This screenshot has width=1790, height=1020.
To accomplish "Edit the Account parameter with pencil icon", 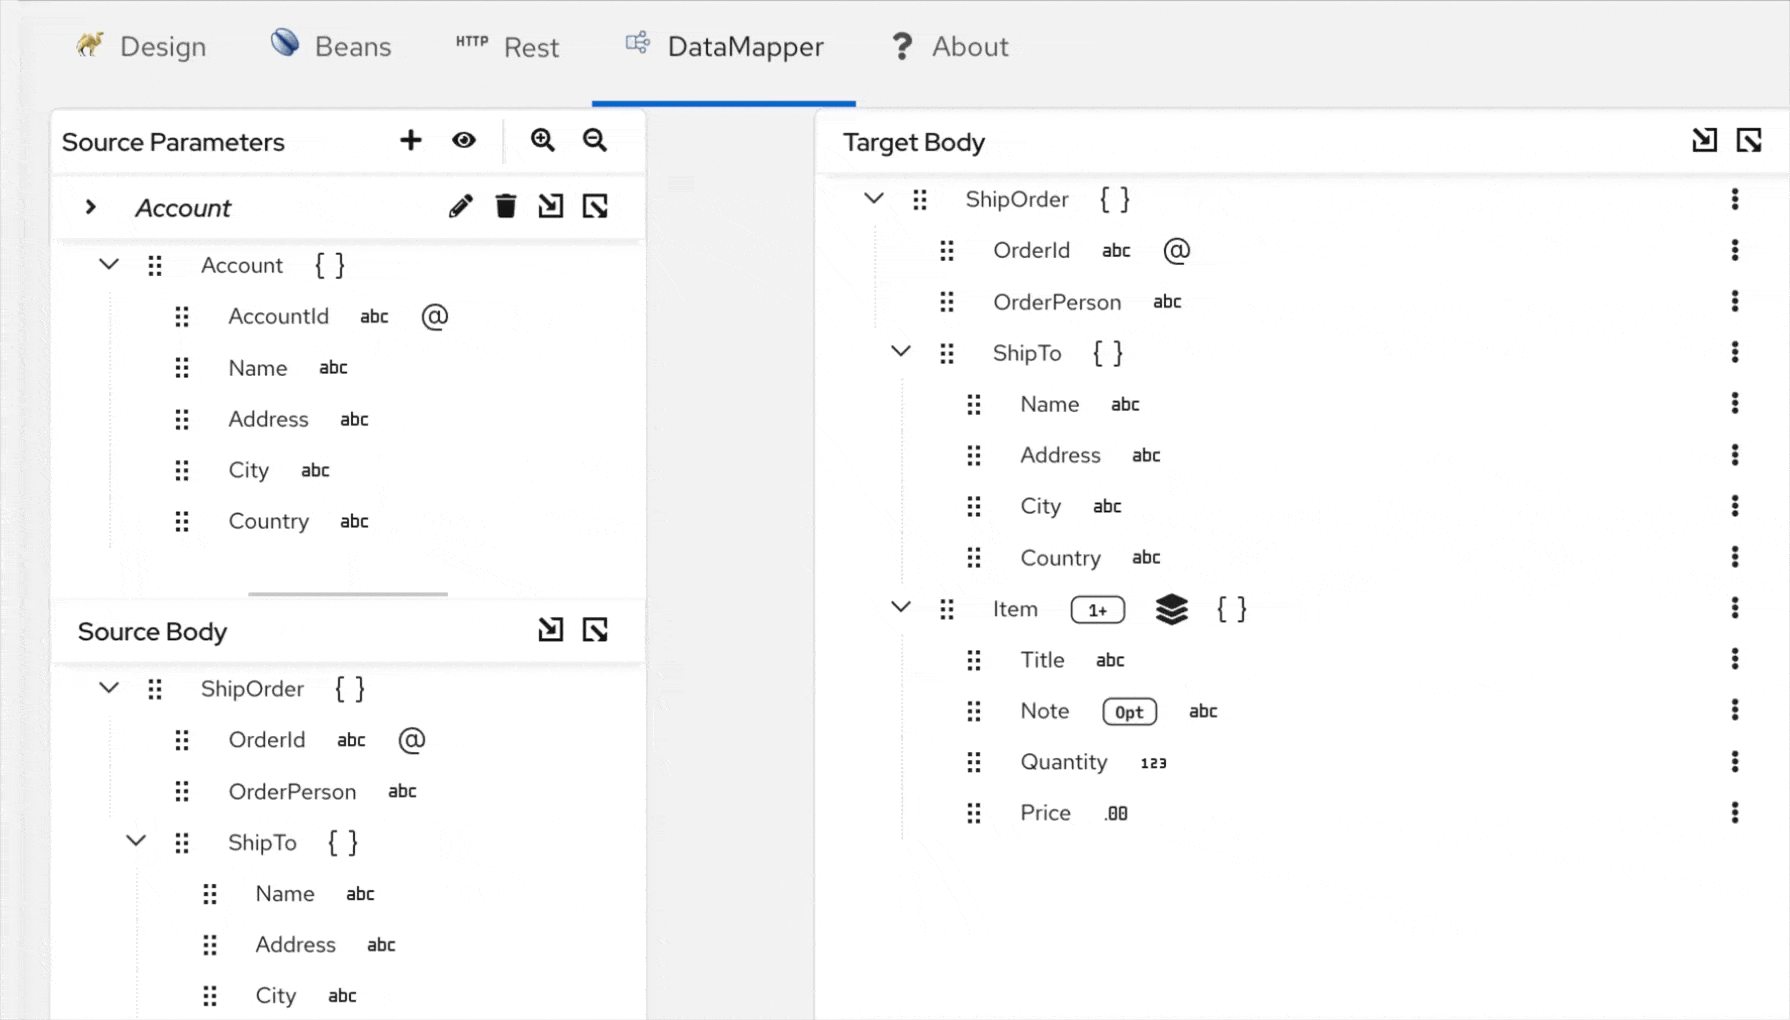I will (460, 207).
